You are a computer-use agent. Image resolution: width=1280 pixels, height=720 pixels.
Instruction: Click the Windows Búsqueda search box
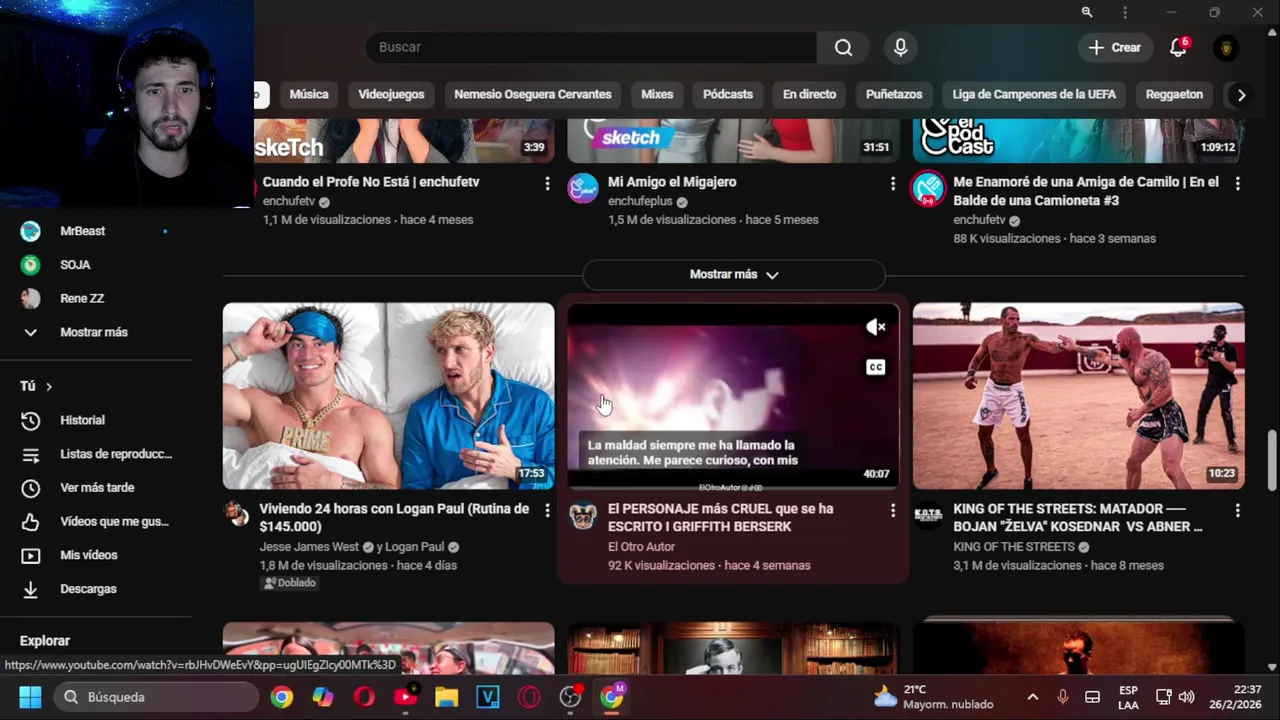(155, 697)
